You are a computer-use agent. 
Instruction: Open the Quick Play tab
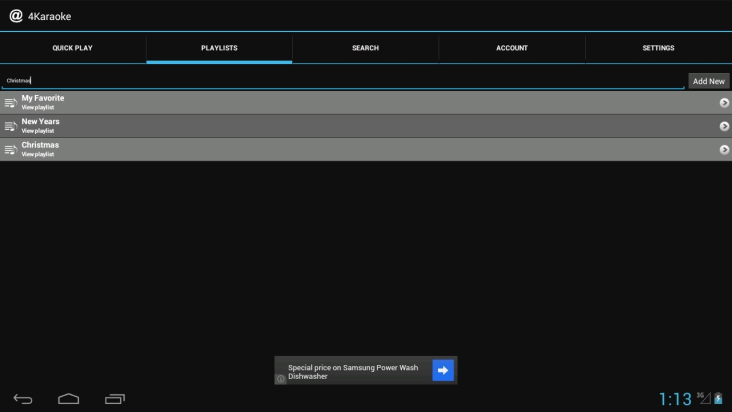pyautogui.click(x=72, y=48)
